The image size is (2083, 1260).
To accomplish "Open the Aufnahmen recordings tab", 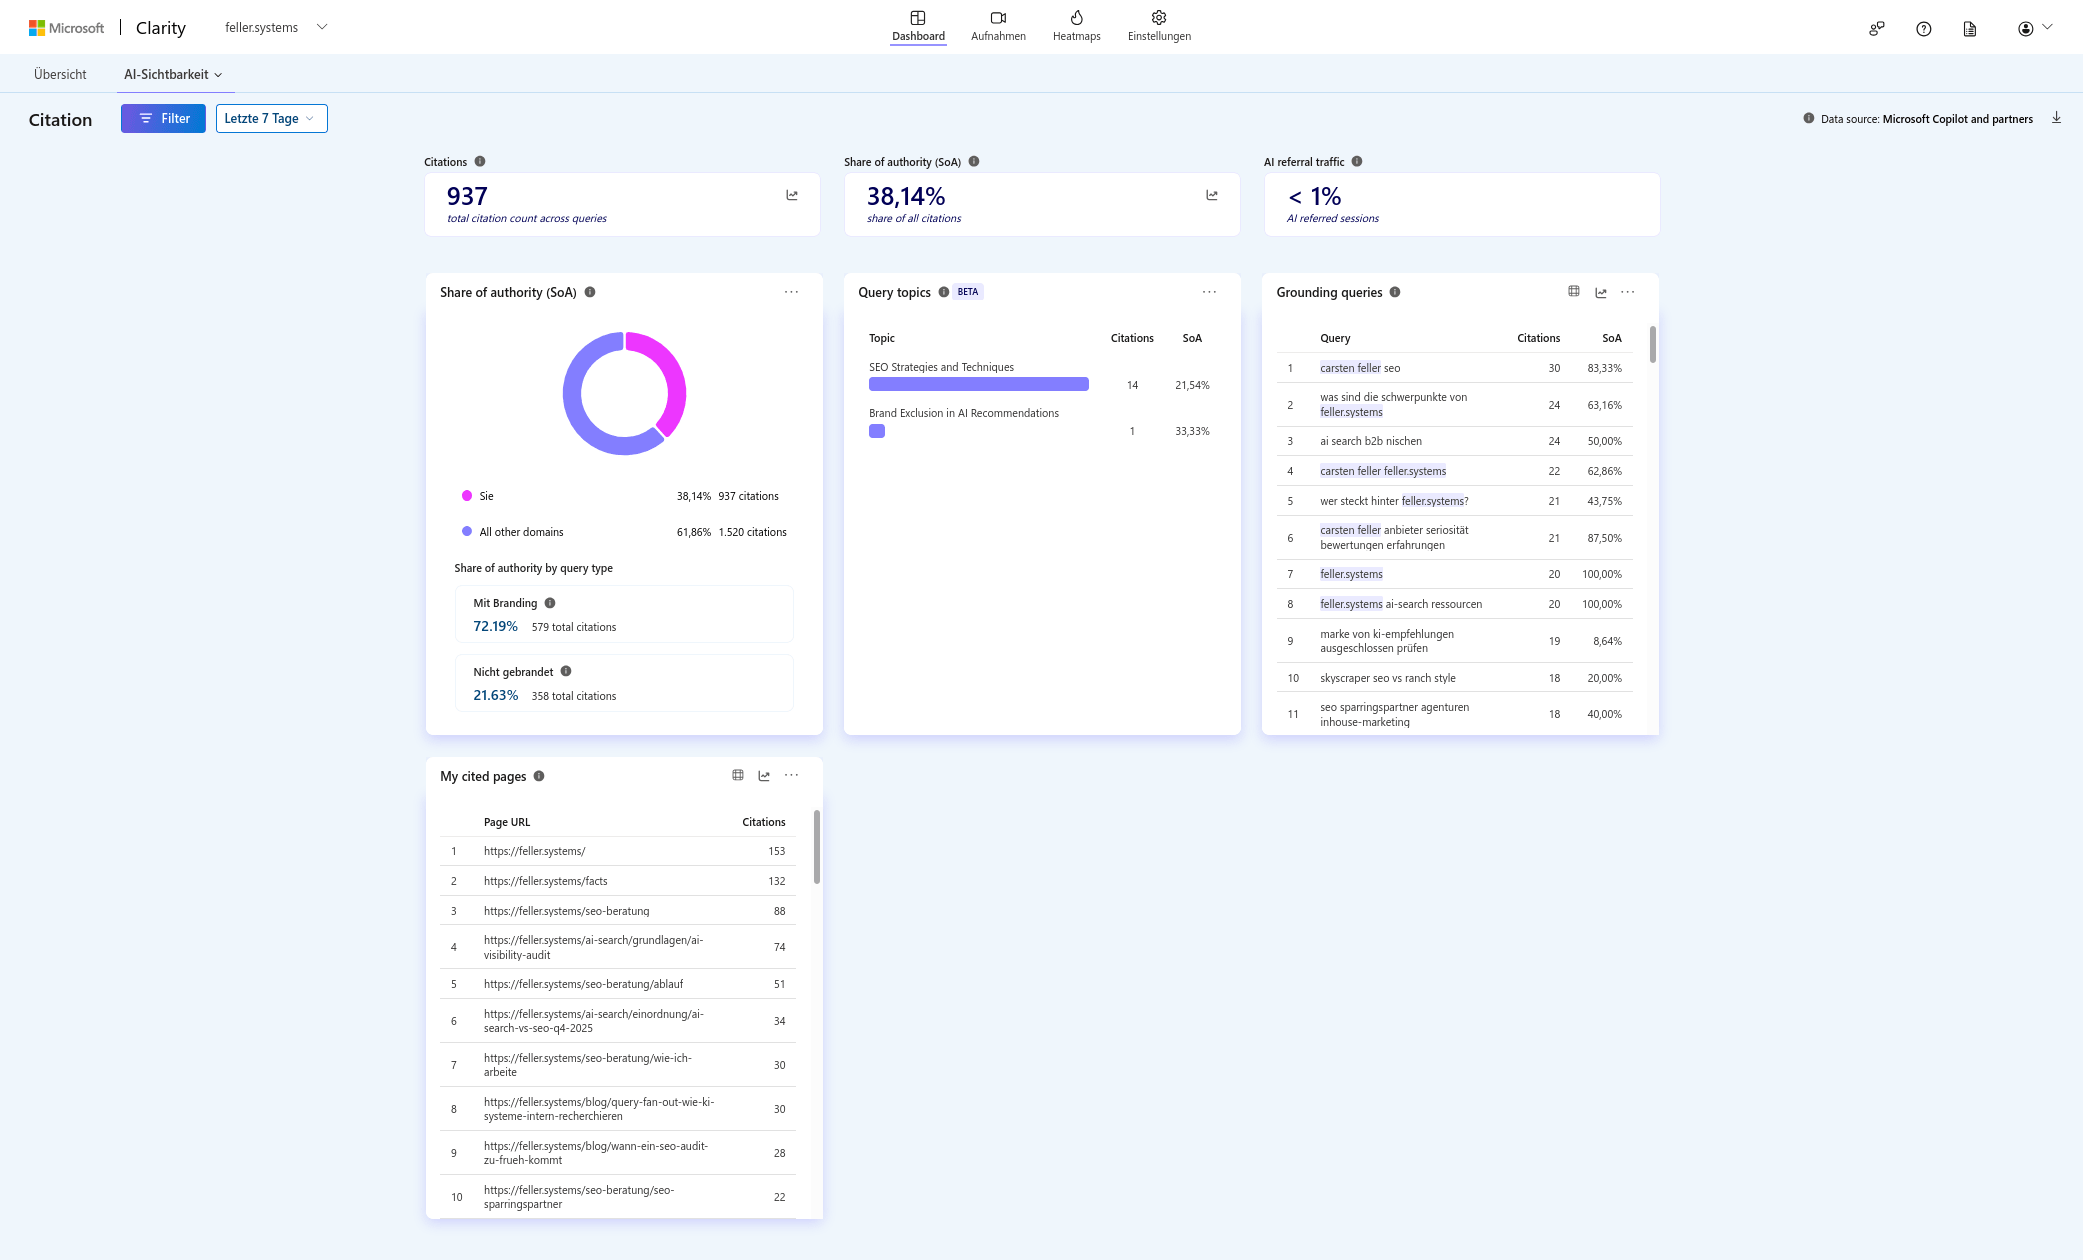I will 998,26.
